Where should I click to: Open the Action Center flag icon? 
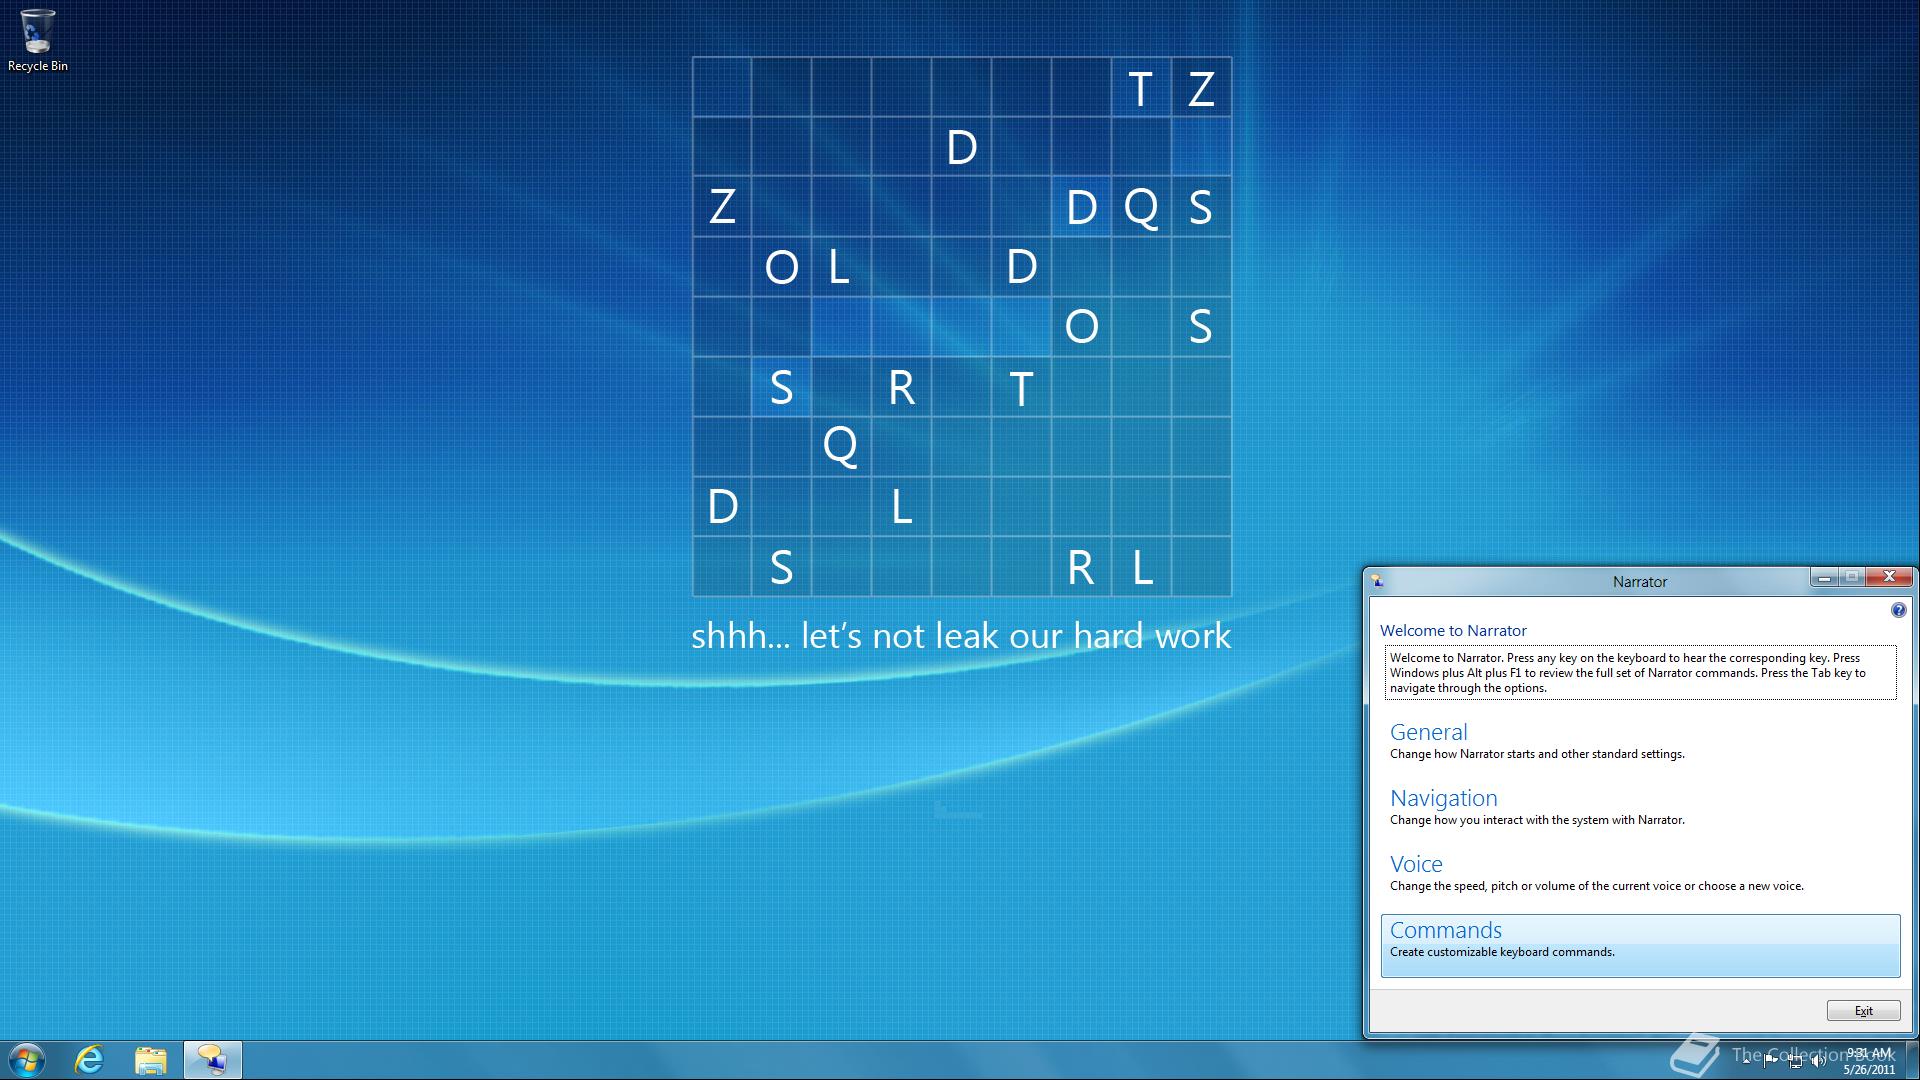point(1770,1061)
